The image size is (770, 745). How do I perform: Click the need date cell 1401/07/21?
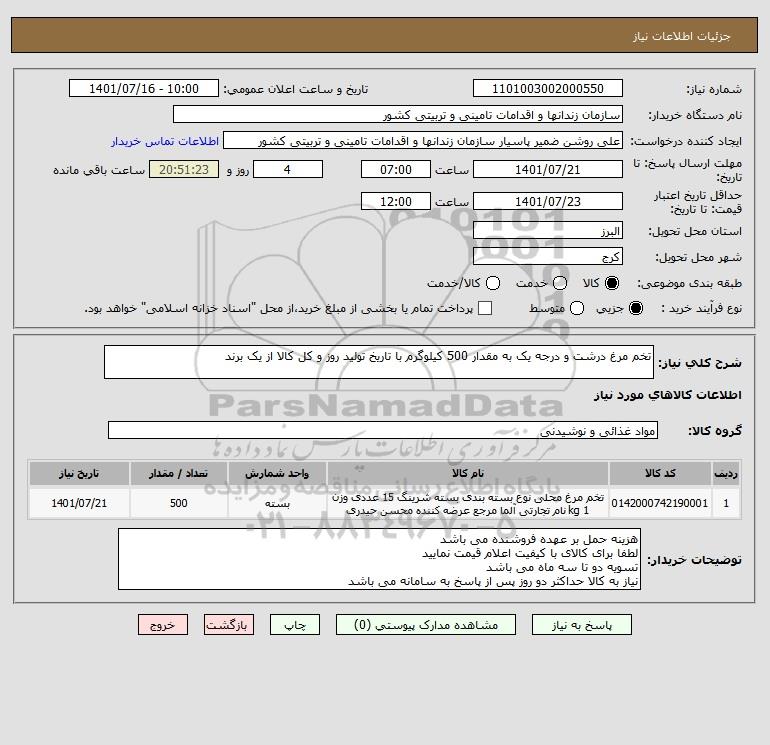click(79, 503)
